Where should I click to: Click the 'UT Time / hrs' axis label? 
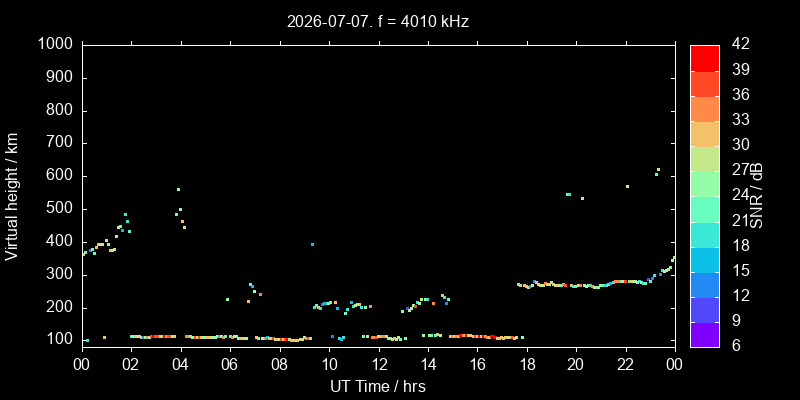pyautogui.click(x=378, y=386)
